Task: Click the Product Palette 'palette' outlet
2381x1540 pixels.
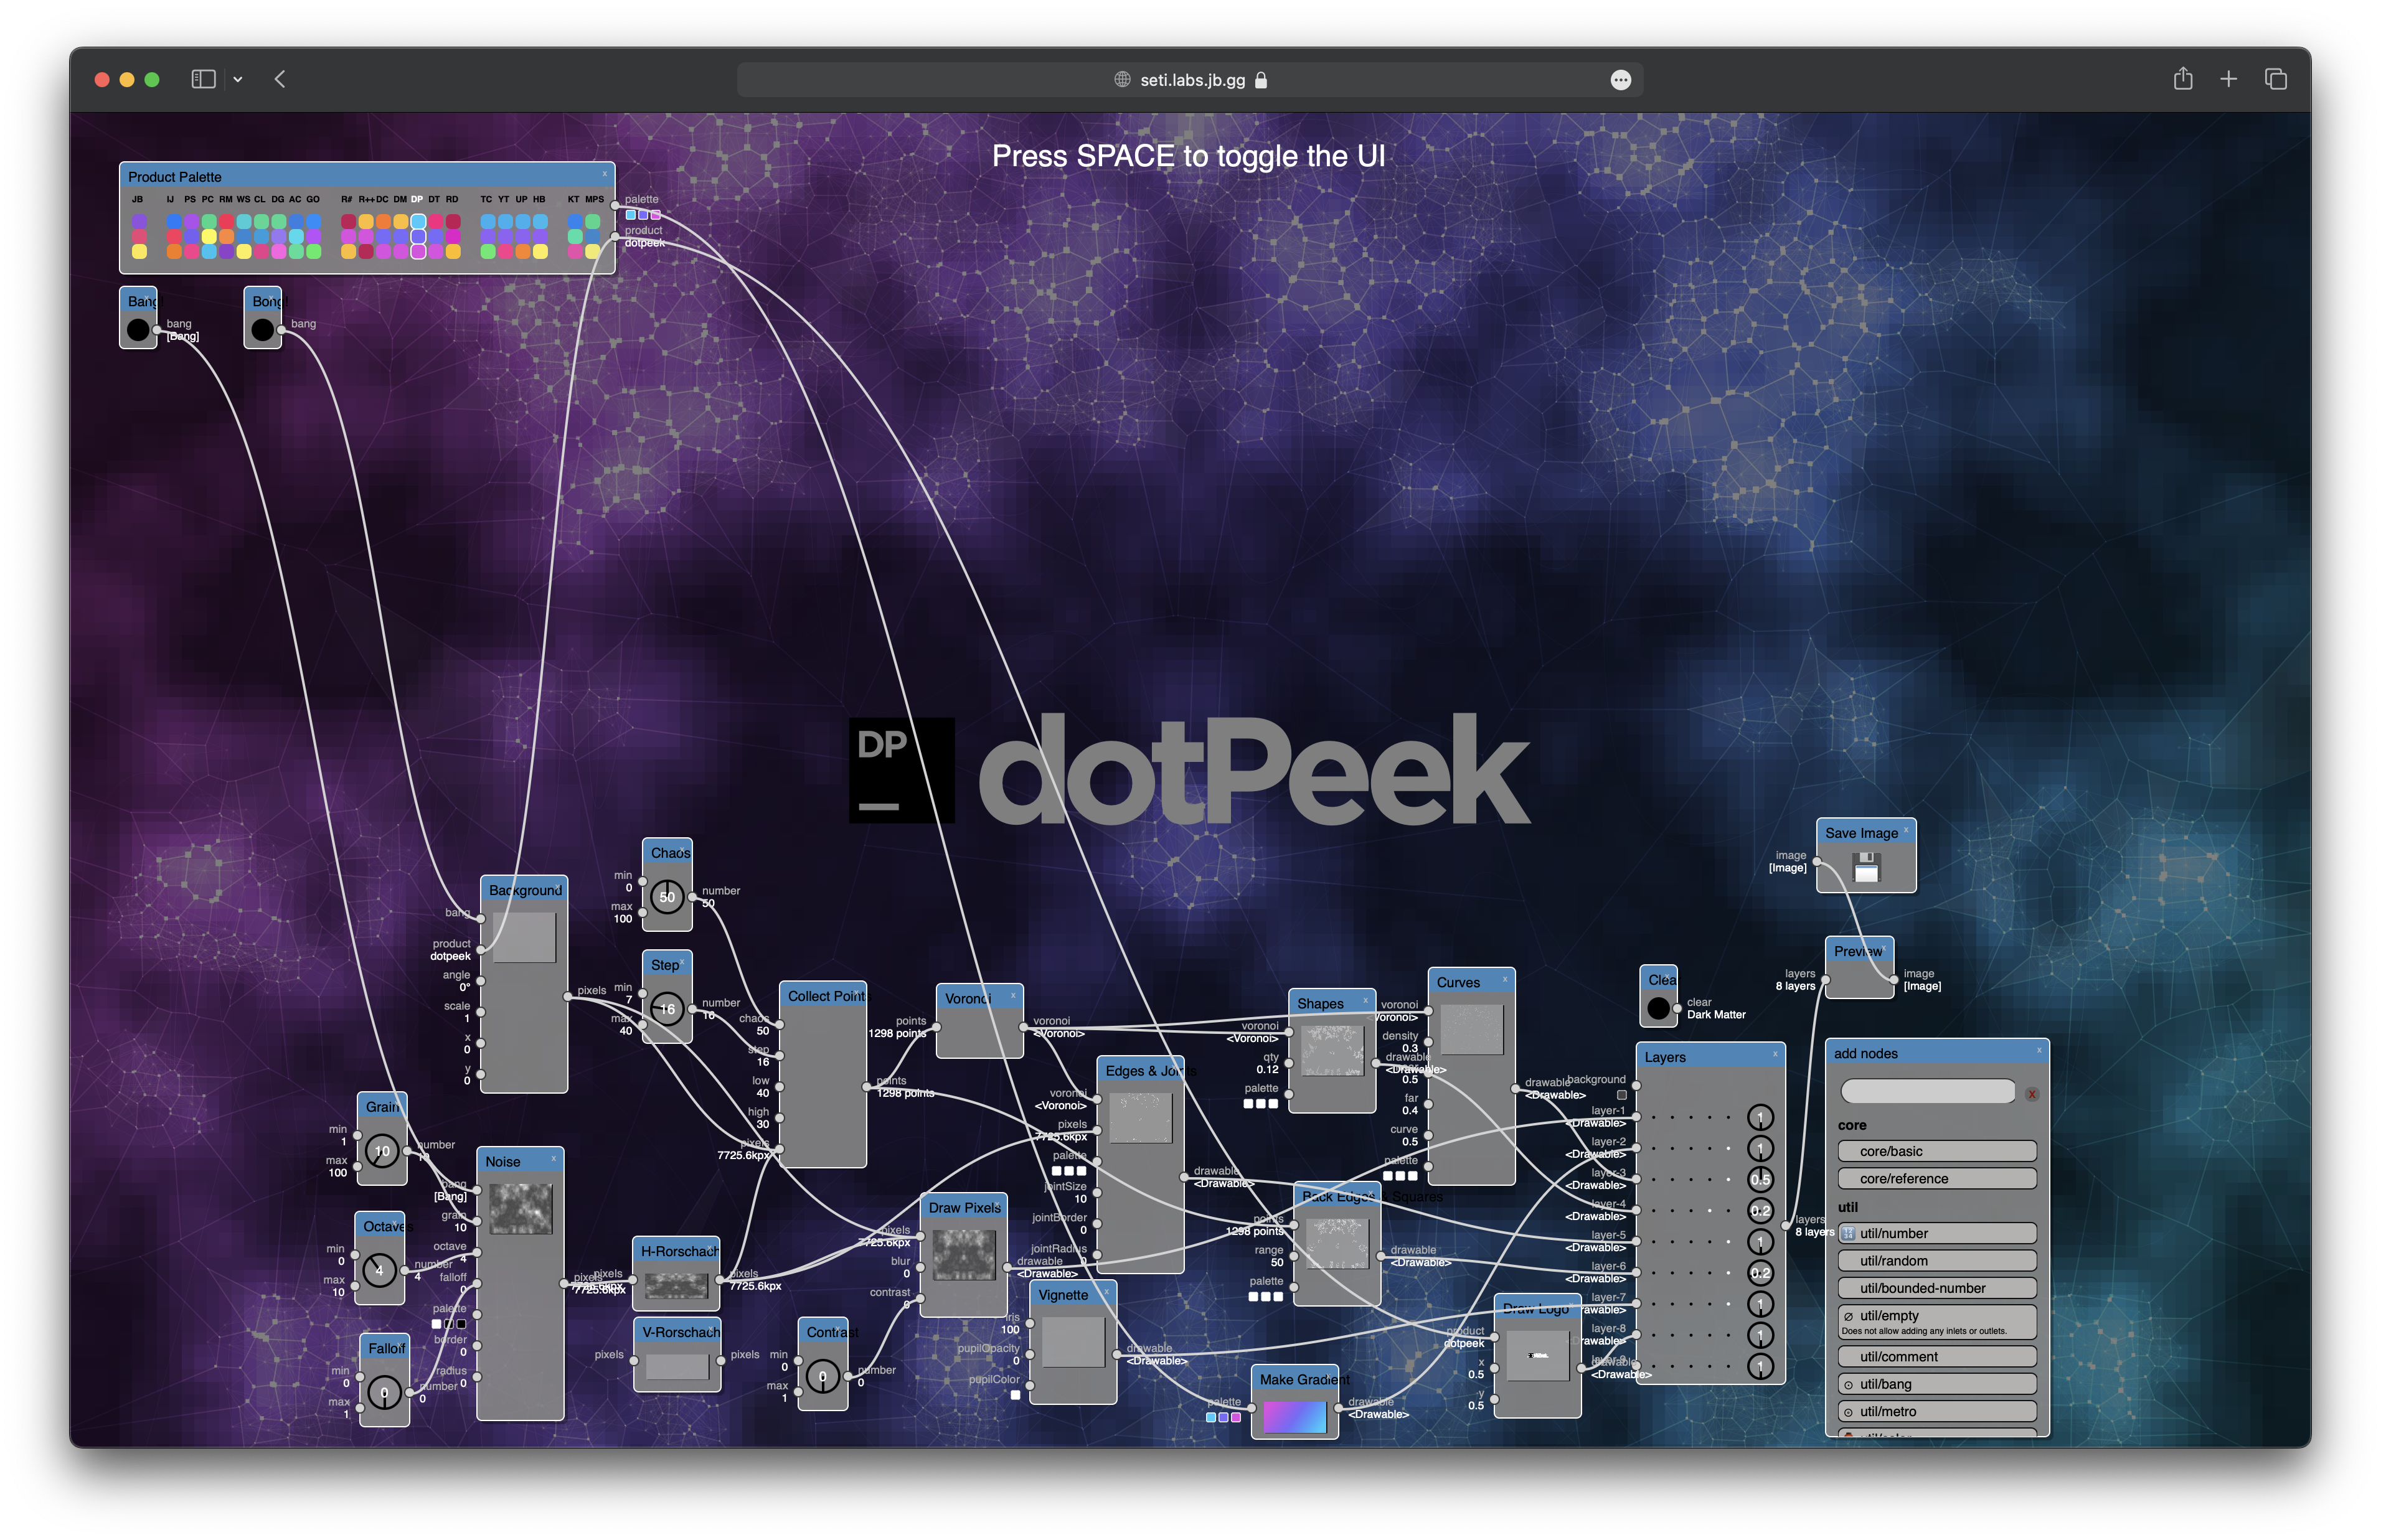Action: [x=615, y=205]
